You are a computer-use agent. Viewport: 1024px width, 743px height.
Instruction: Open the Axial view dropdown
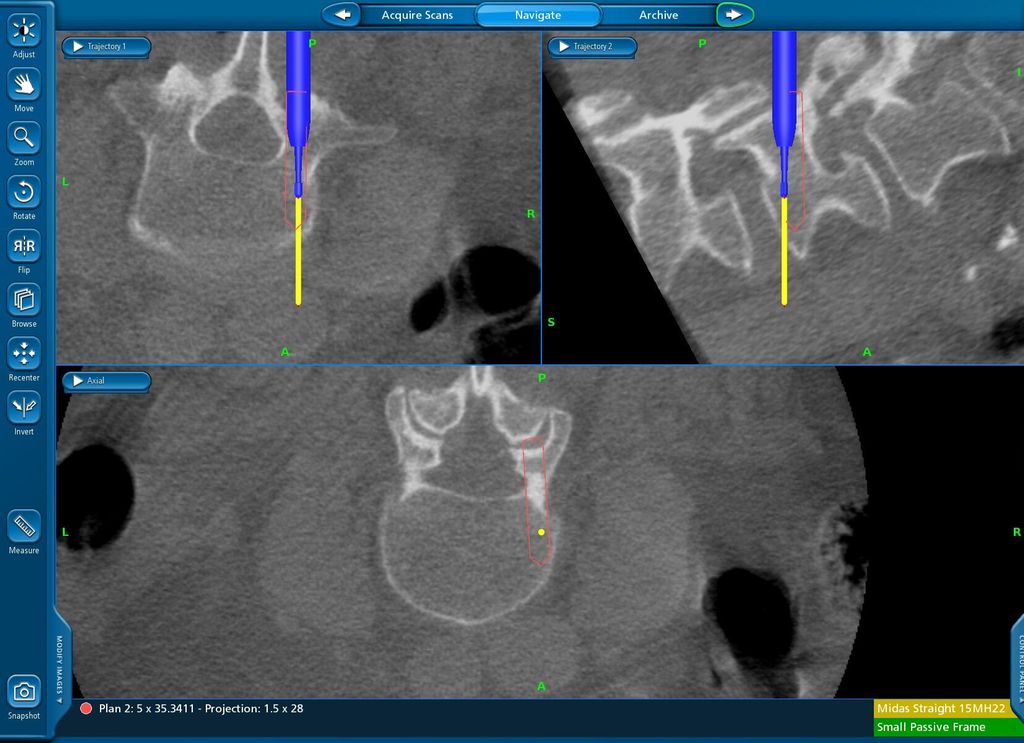pos(106,381)
